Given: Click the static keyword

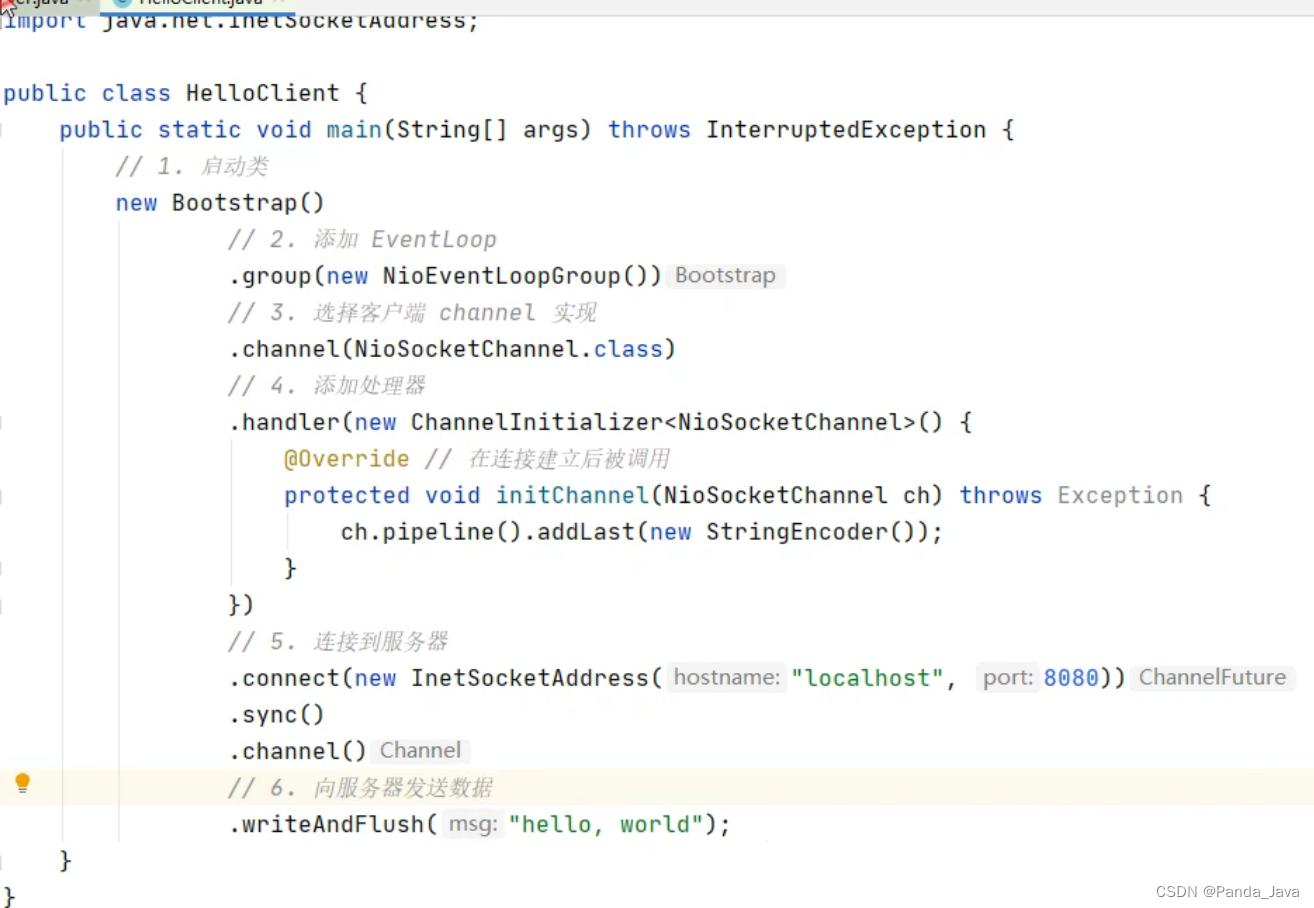Looking at the screenshot, I should (x=200, y=130).
